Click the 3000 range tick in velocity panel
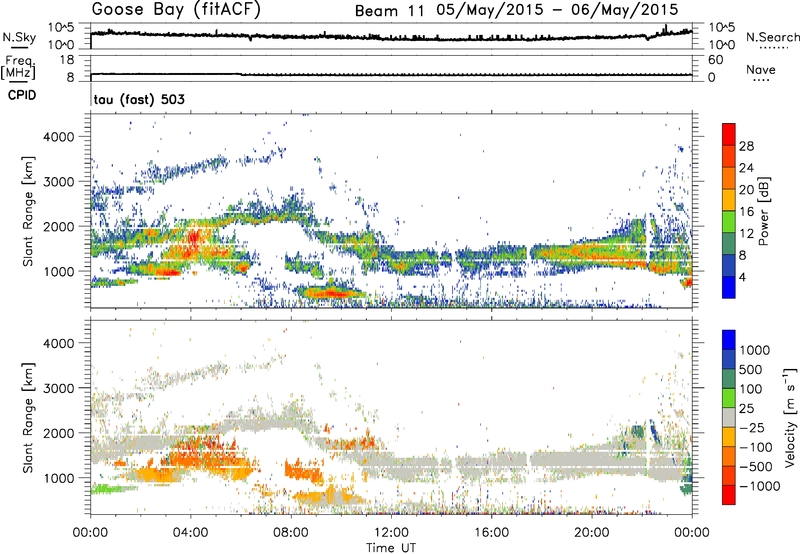 tap(58, 388)
